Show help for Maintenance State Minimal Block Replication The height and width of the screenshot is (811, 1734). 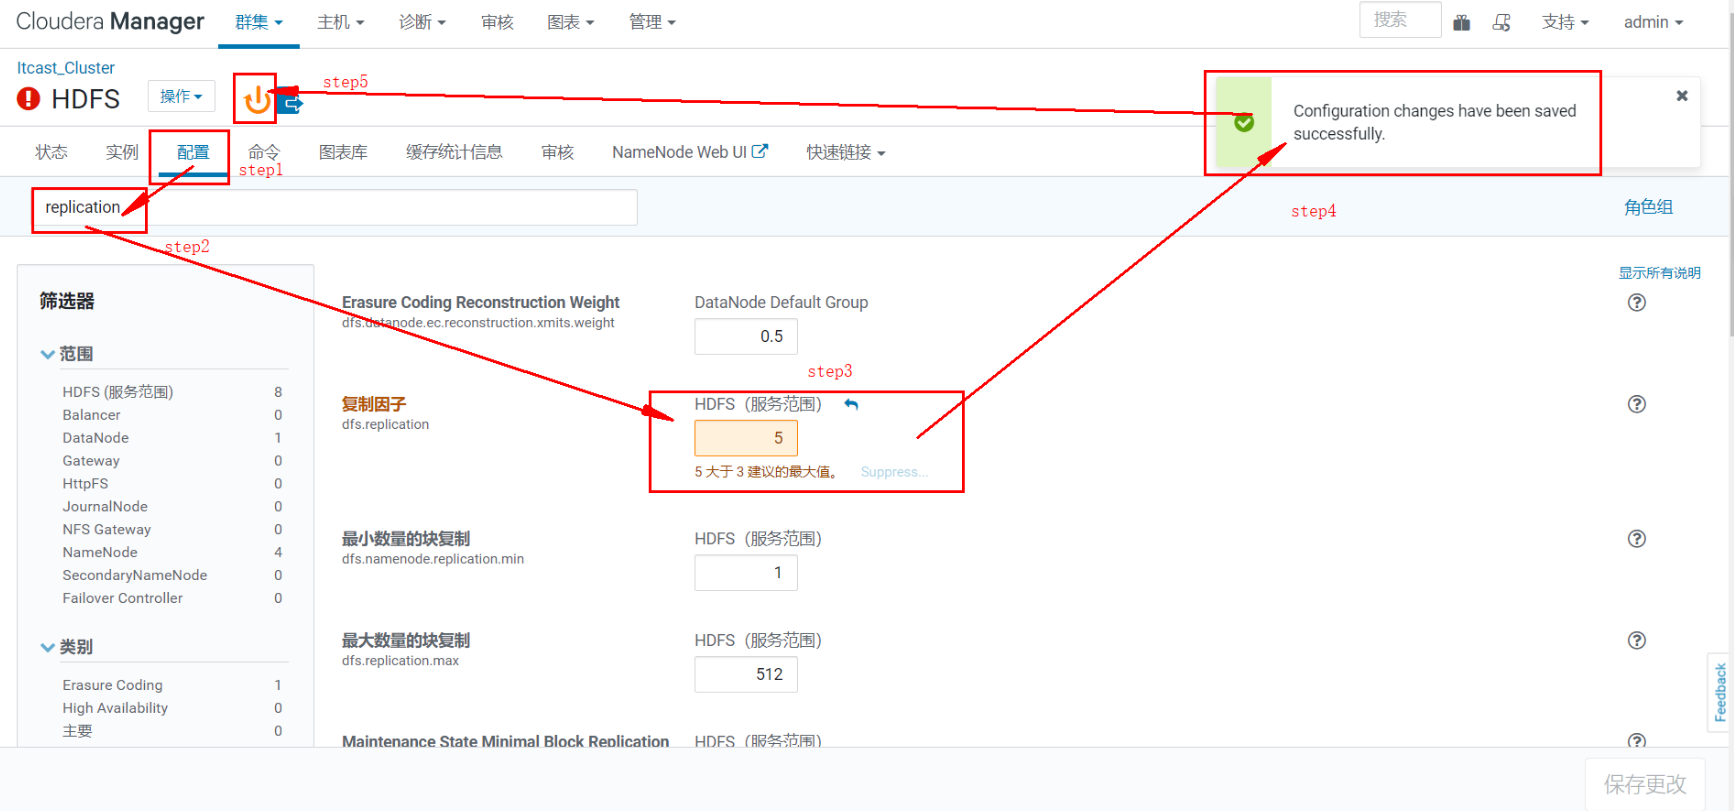[x=1637, y=740]
